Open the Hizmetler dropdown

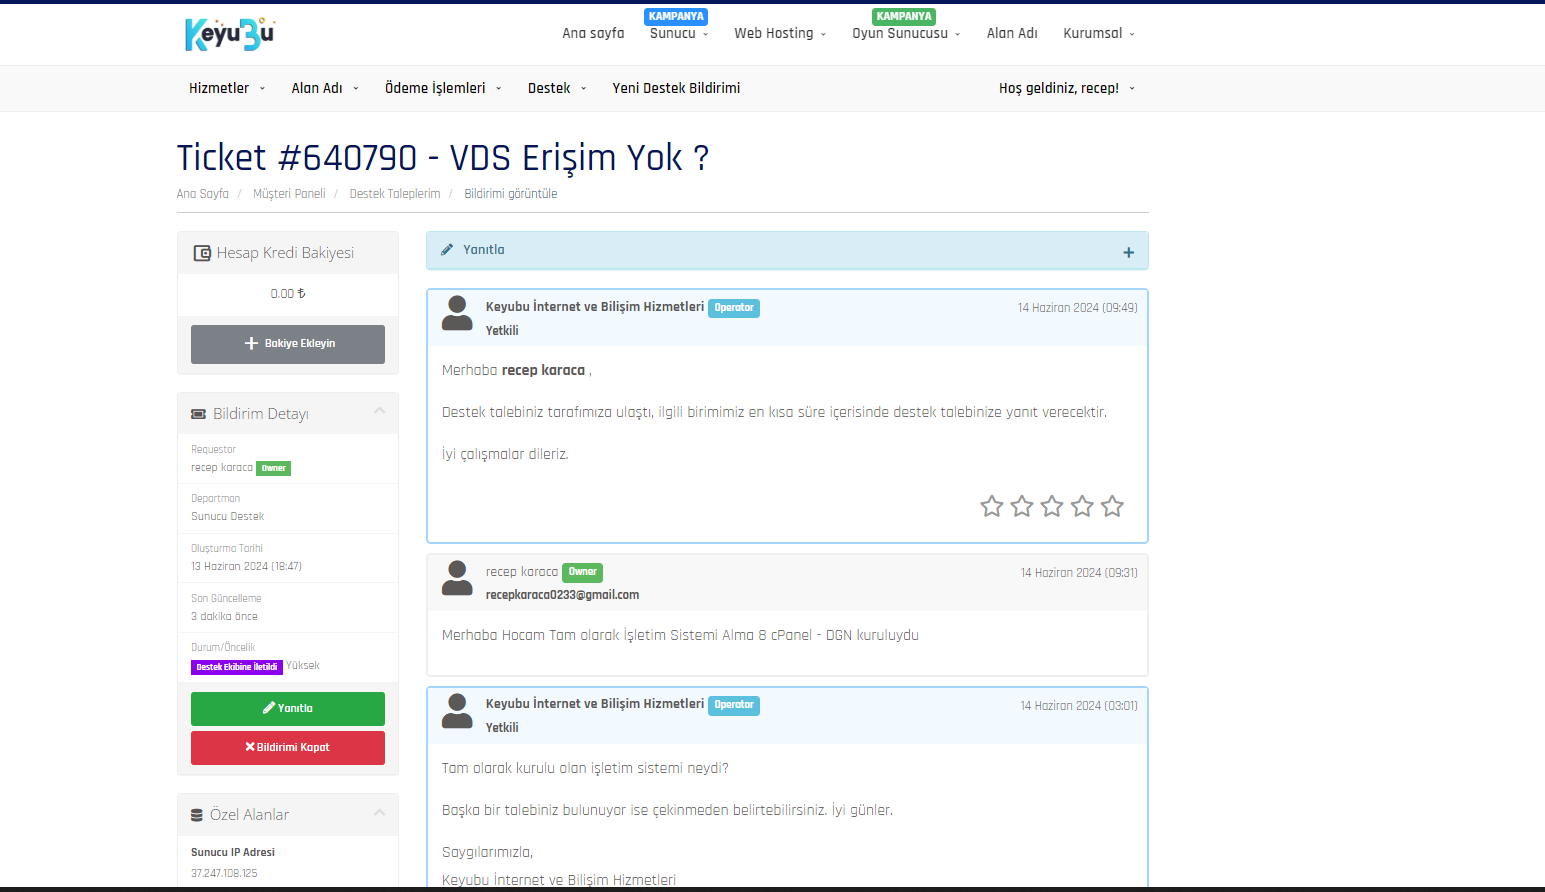click(x=227, y=88)
